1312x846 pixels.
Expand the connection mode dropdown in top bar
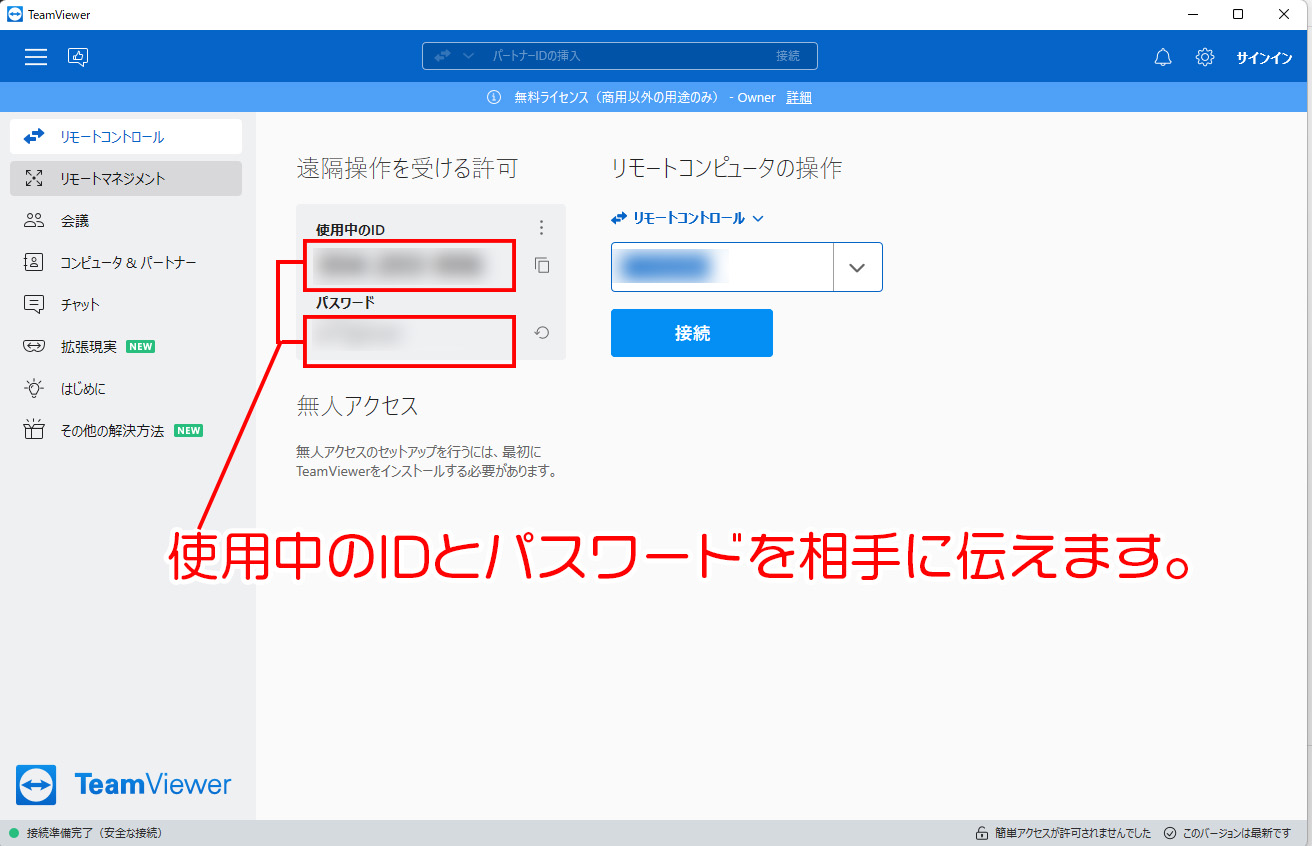[x=469, y=56]
